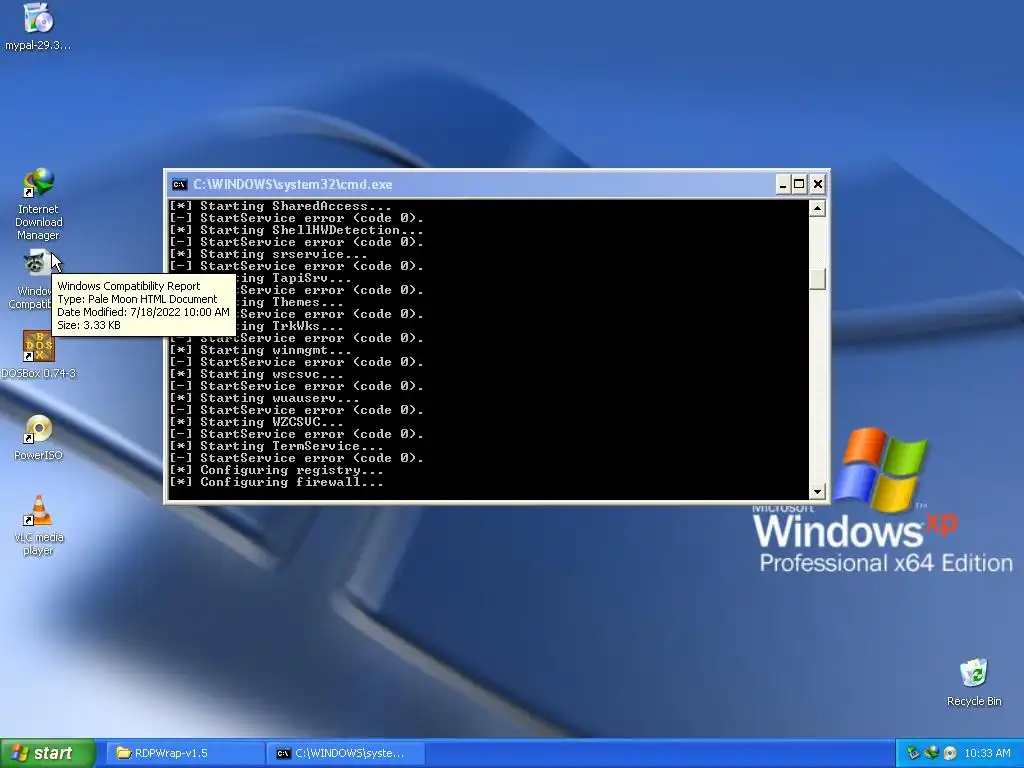This screenshot has height=768, width=1024.
Task: Minimize the cmd.exe window
Action: coord(782,185)
